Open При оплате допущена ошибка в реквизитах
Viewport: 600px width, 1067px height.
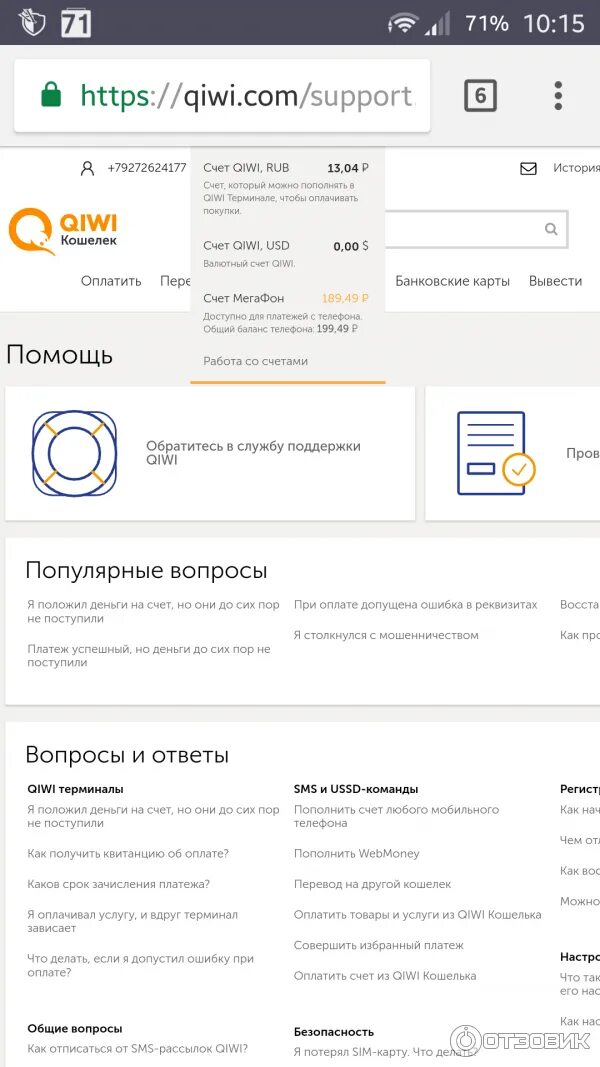(x=416, y=604)
